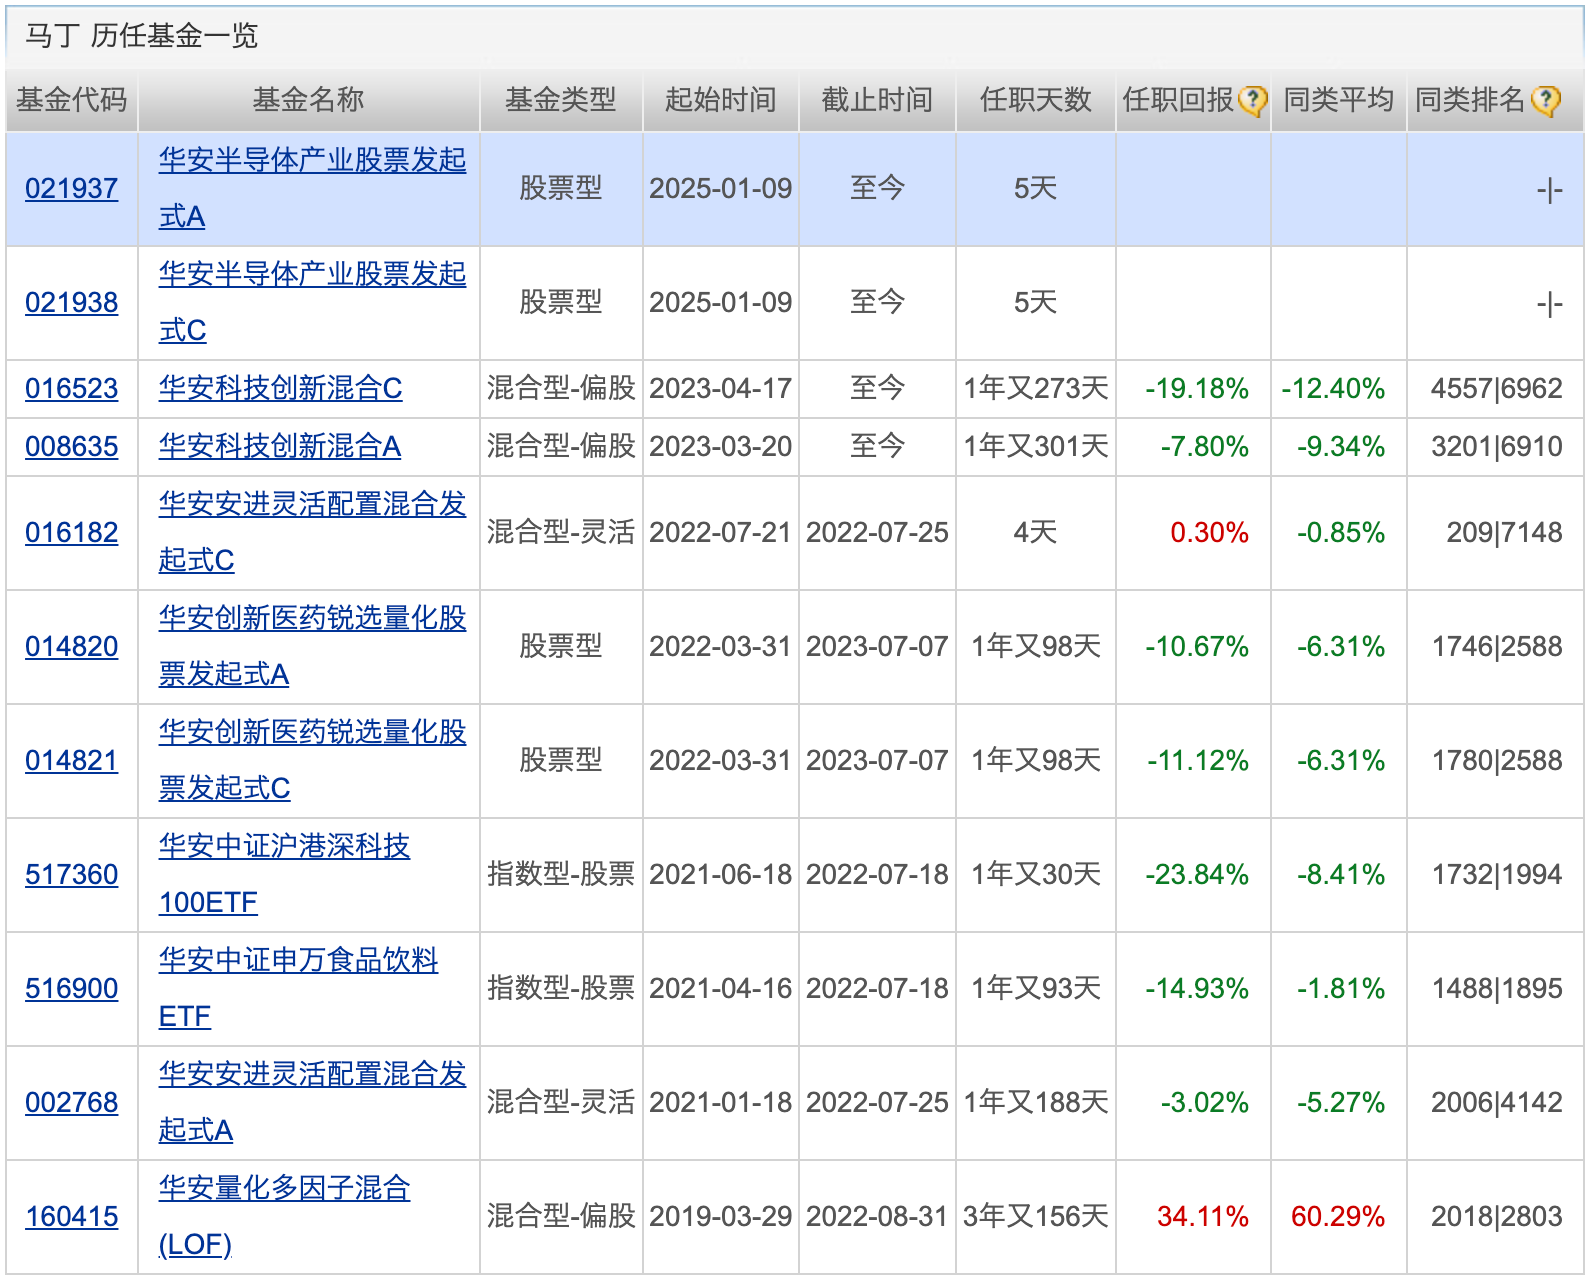Select the 1年又301天 tenure cell
1592x1284 pixels.
click(x=1035, y=447)
